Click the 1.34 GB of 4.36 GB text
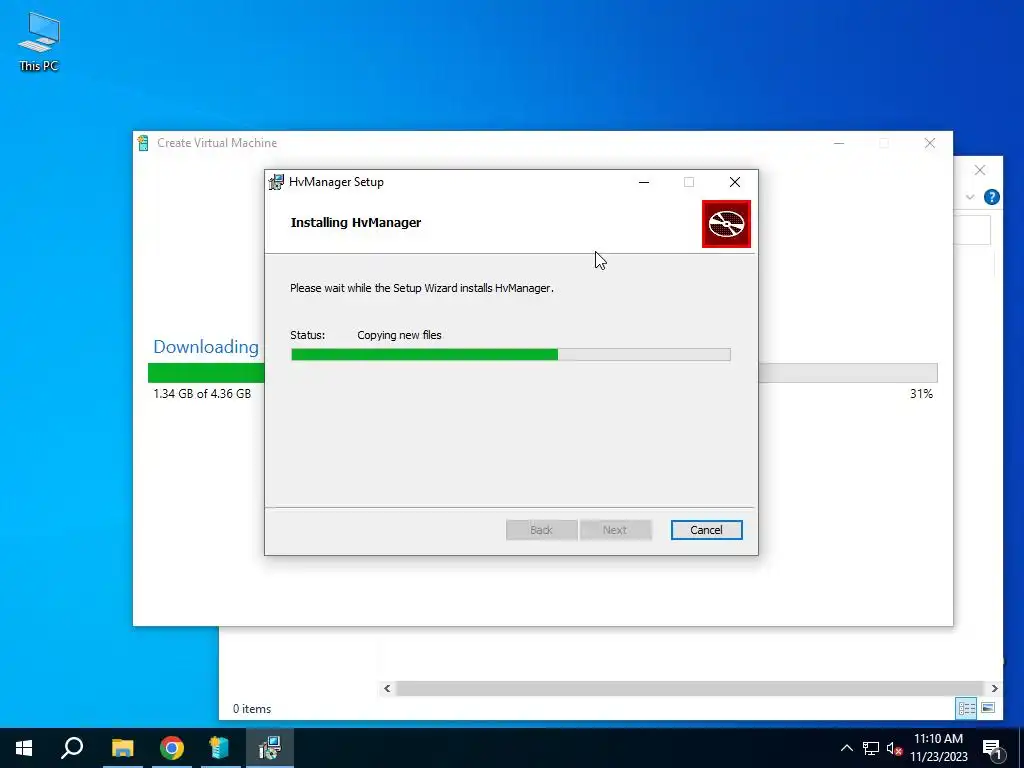 (x=202, y=394)
